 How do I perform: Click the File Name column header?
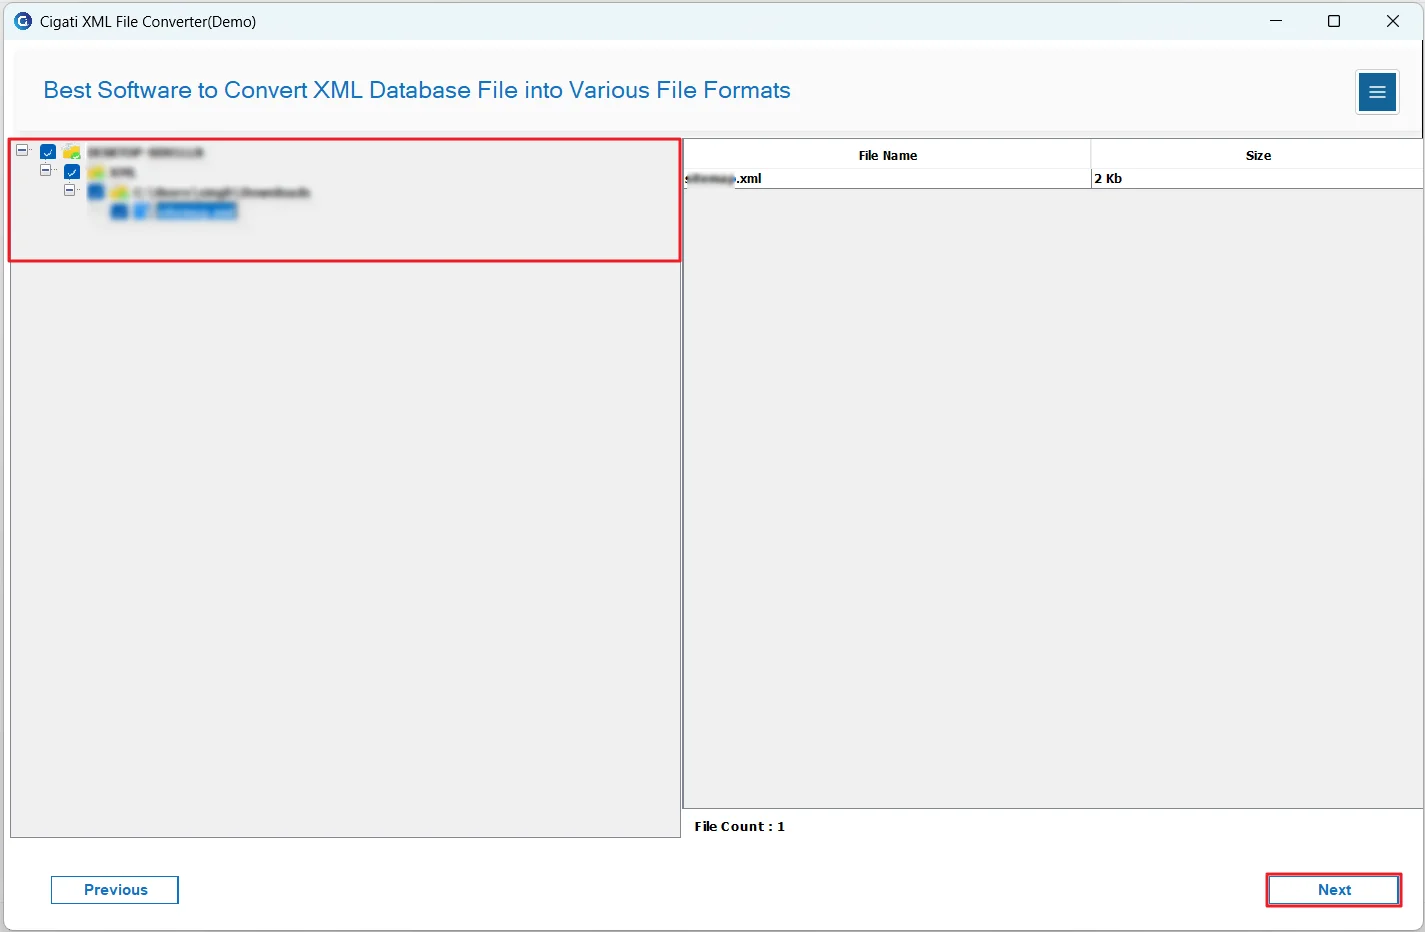pyautogui.click(x=887, y=155)
